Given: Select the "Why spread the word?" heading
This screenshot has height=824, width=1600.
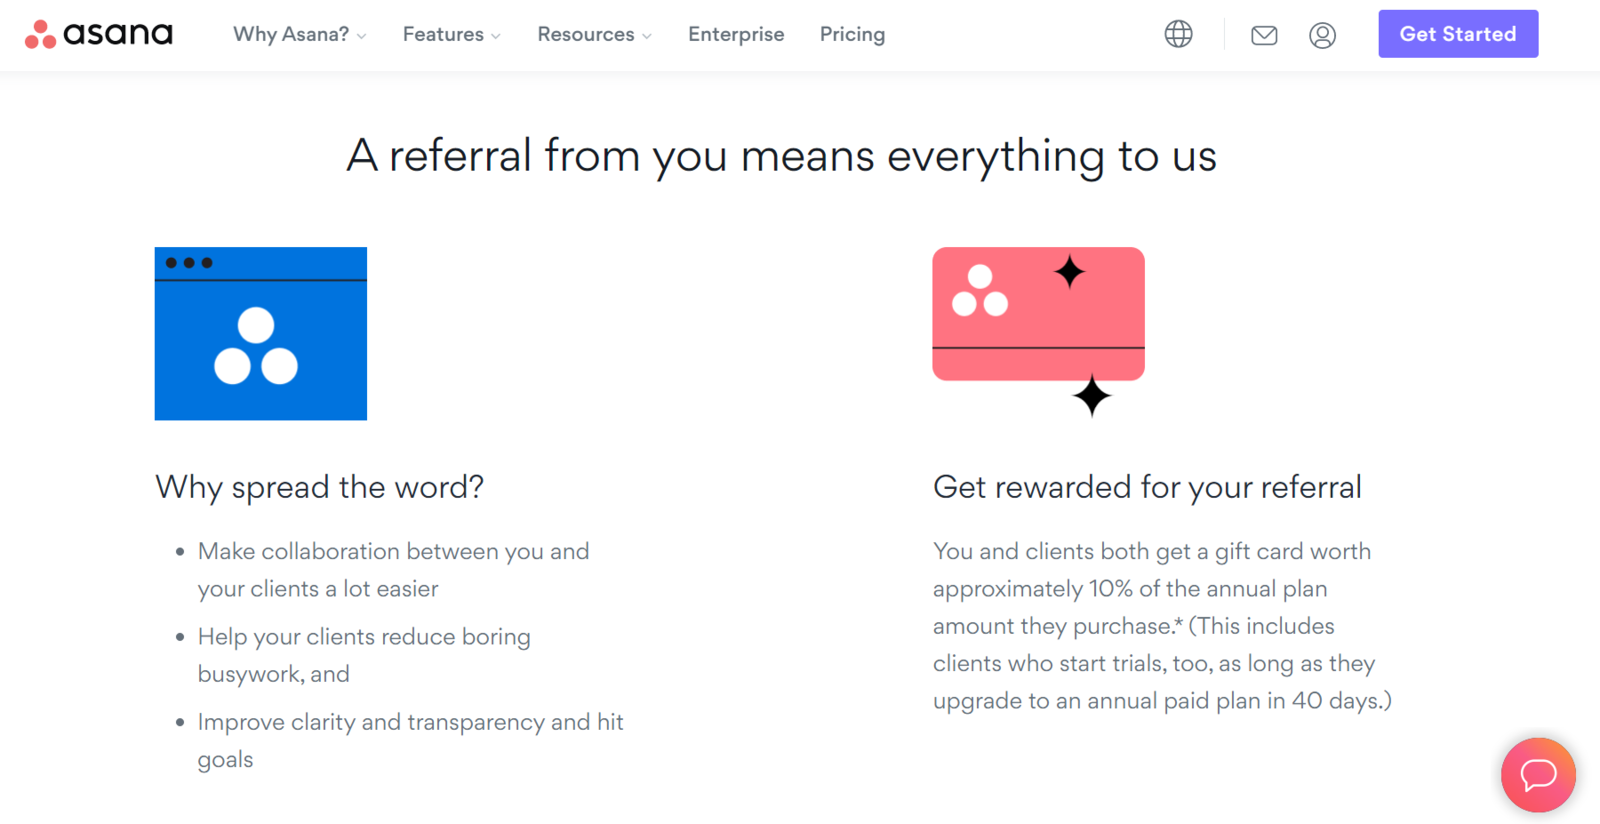Looking at the screenshot, I should coord(320,487).
